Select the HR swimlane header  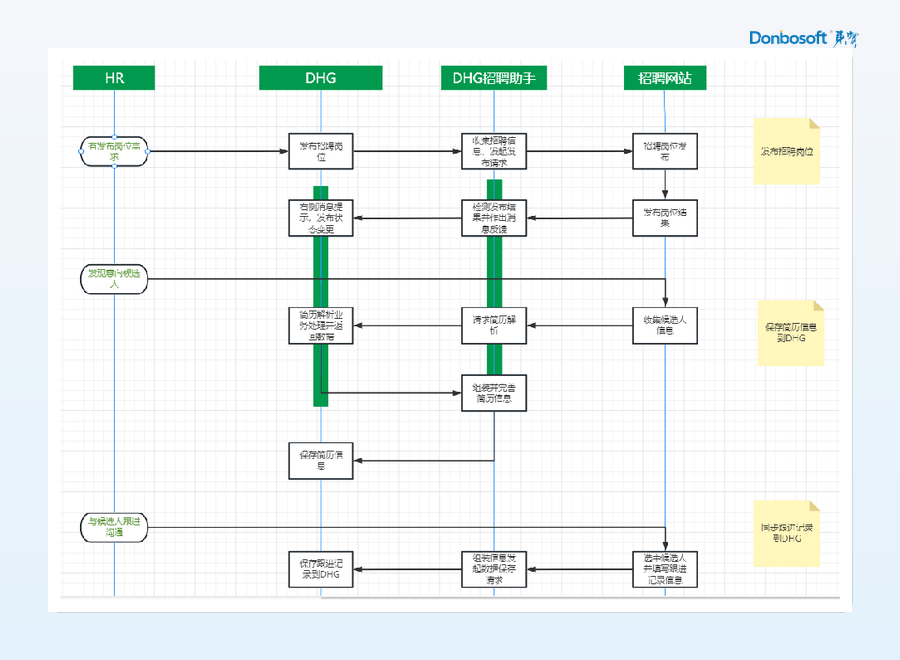tap(114, 78)
